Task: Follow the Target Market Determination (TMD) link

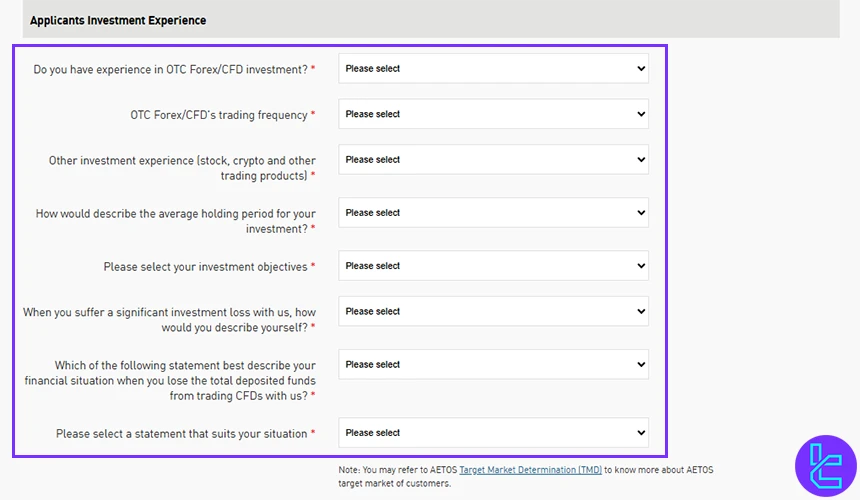Action: pos(530,470)
